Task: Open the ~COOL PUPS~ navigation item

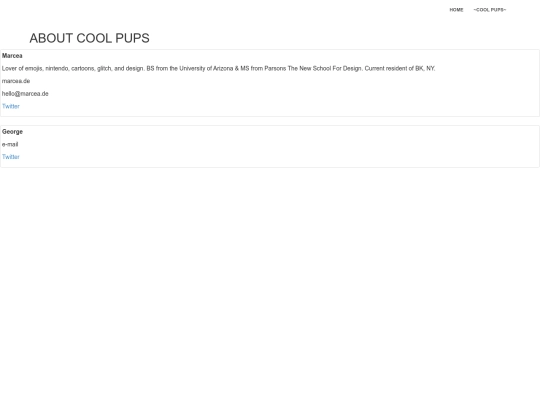Action: coord(490,10)
